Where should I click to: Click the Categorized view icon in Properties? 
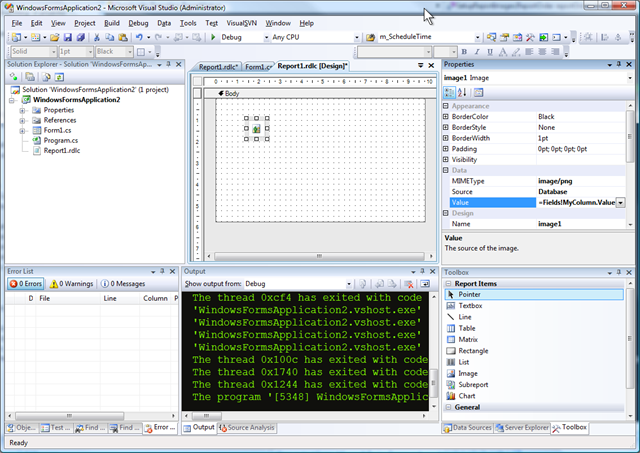point(449,93)
